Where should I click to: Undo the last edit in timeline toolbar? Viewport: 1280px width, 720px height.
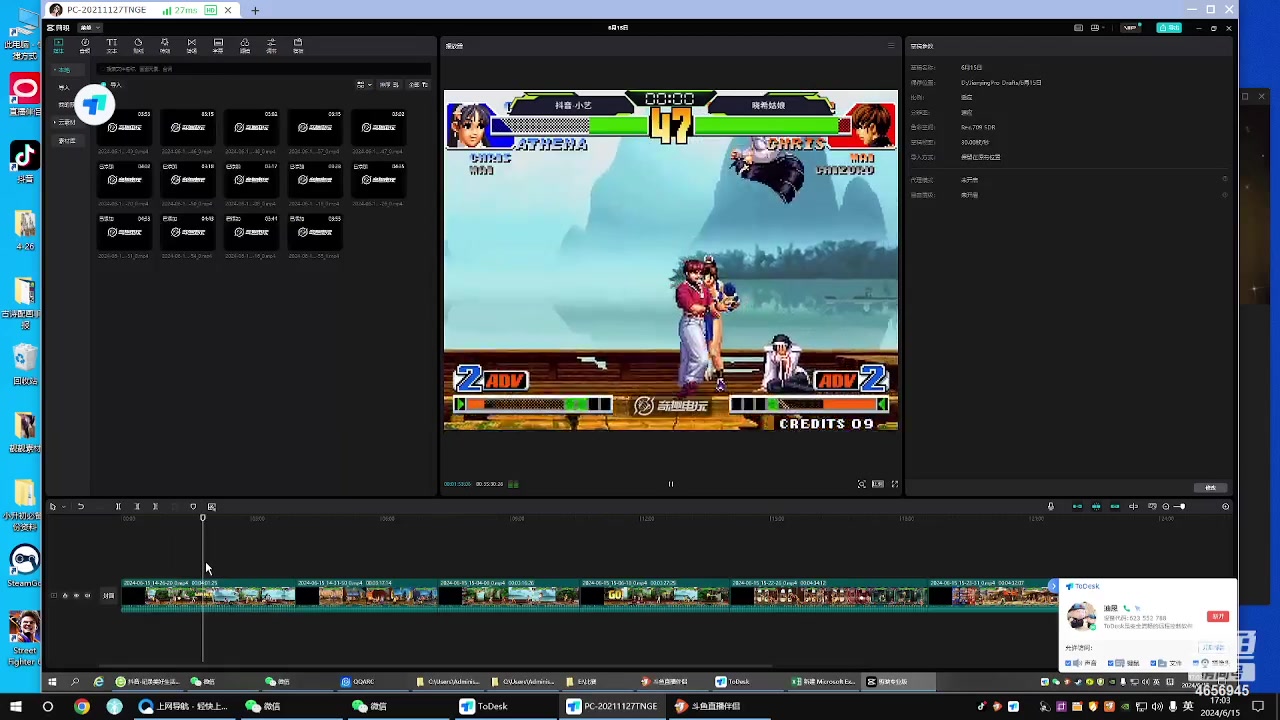pyautogui.click(x=80, y=507)
